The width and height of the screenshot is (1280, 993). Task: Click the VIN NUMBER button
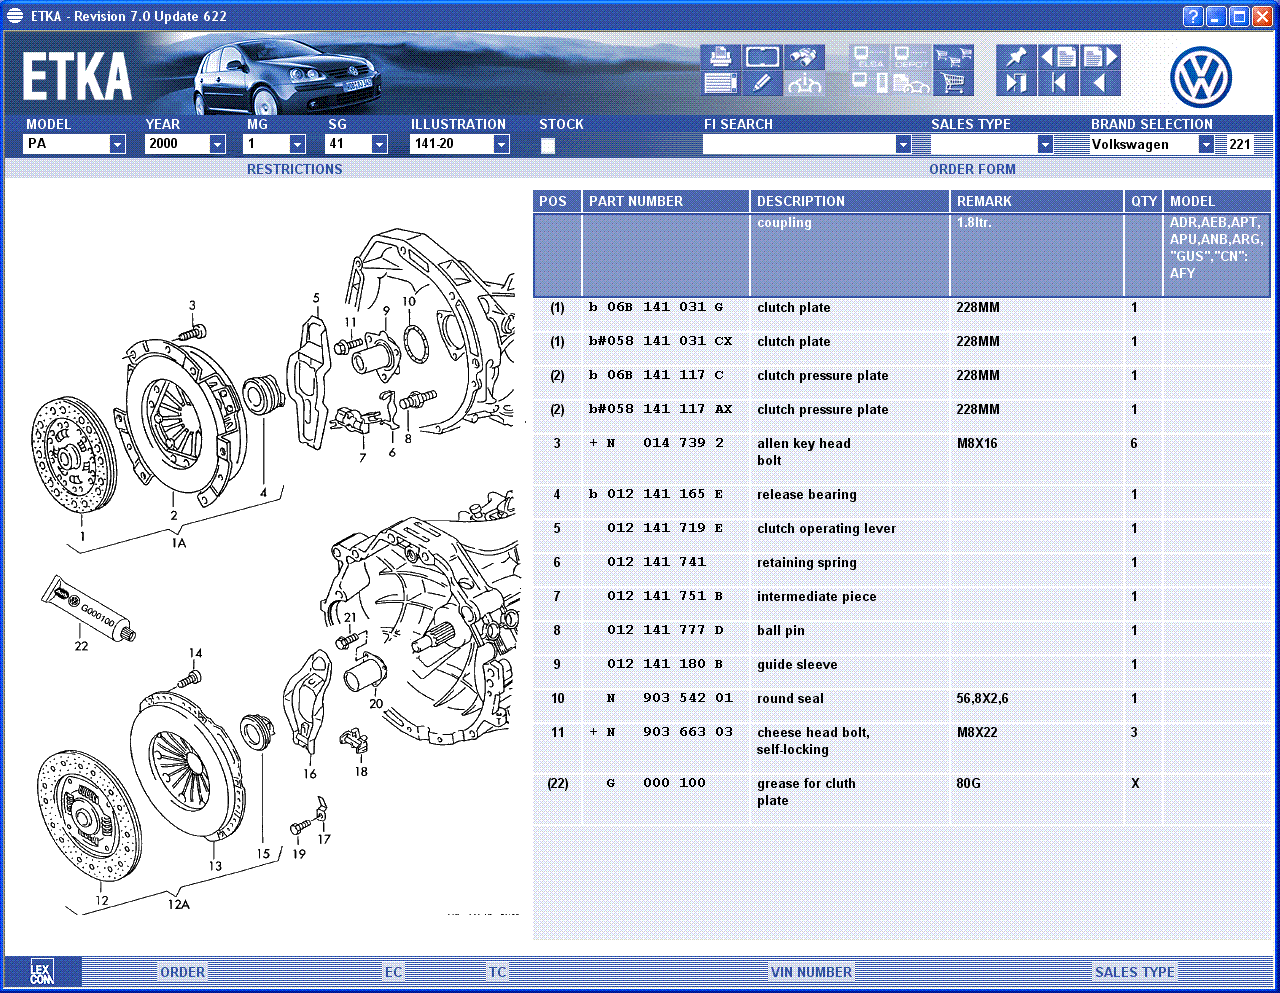[811, 972]
